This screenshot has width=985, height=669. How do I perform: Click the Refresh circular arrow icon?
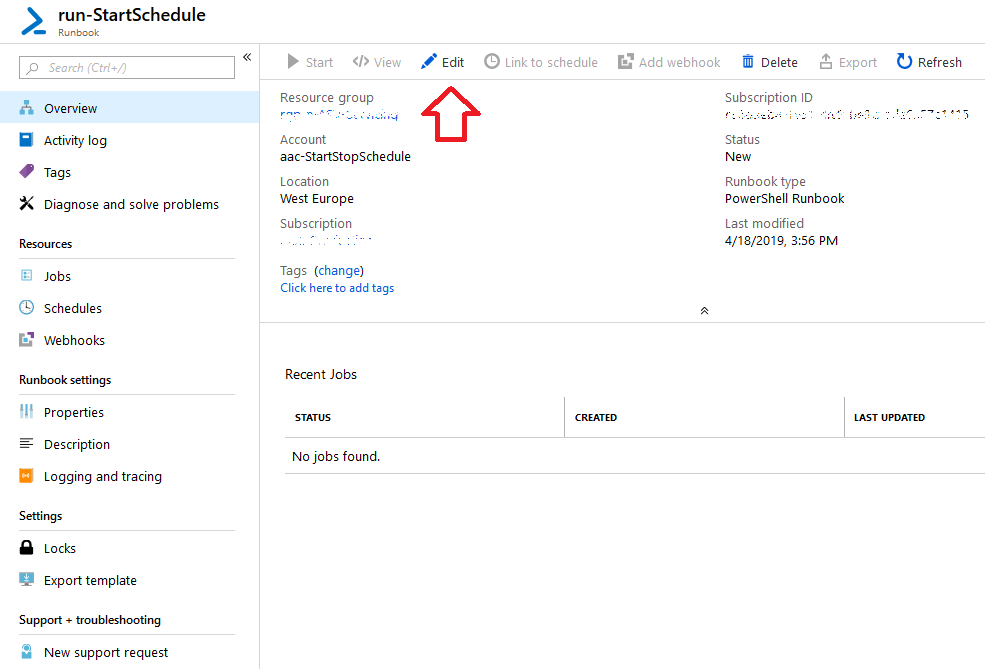pos(904,62)
